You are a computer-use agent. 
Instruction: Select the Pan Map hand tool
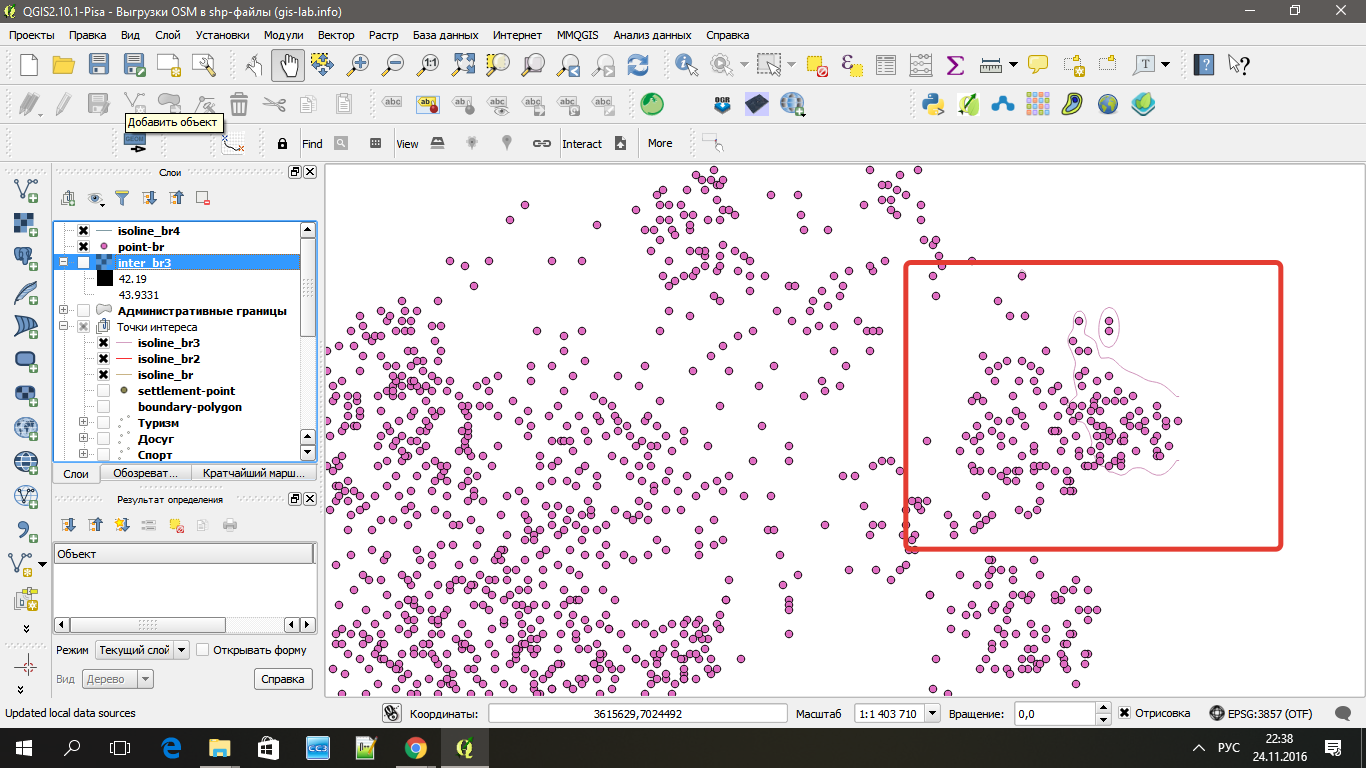click(288, 65)
